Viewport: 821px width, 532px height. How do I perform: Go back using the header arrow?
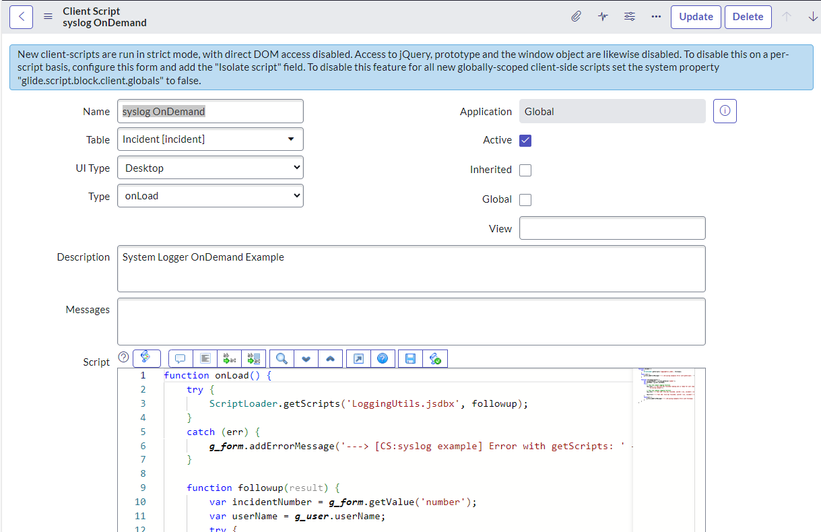[x=21, y=17]
